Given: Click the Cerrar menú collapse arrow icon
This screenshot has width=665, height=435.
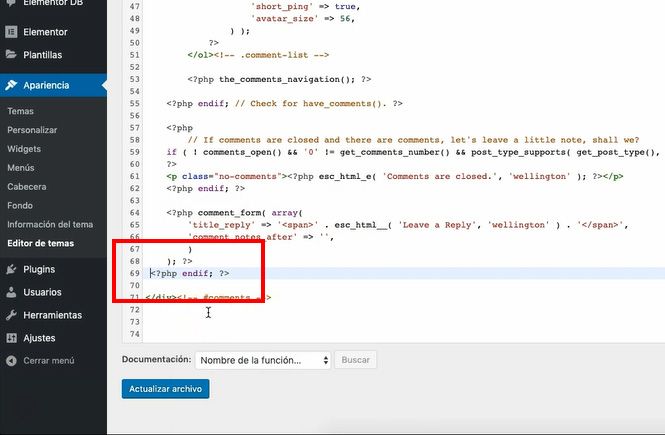Looking at the screenshot, I should coord(11,361).
